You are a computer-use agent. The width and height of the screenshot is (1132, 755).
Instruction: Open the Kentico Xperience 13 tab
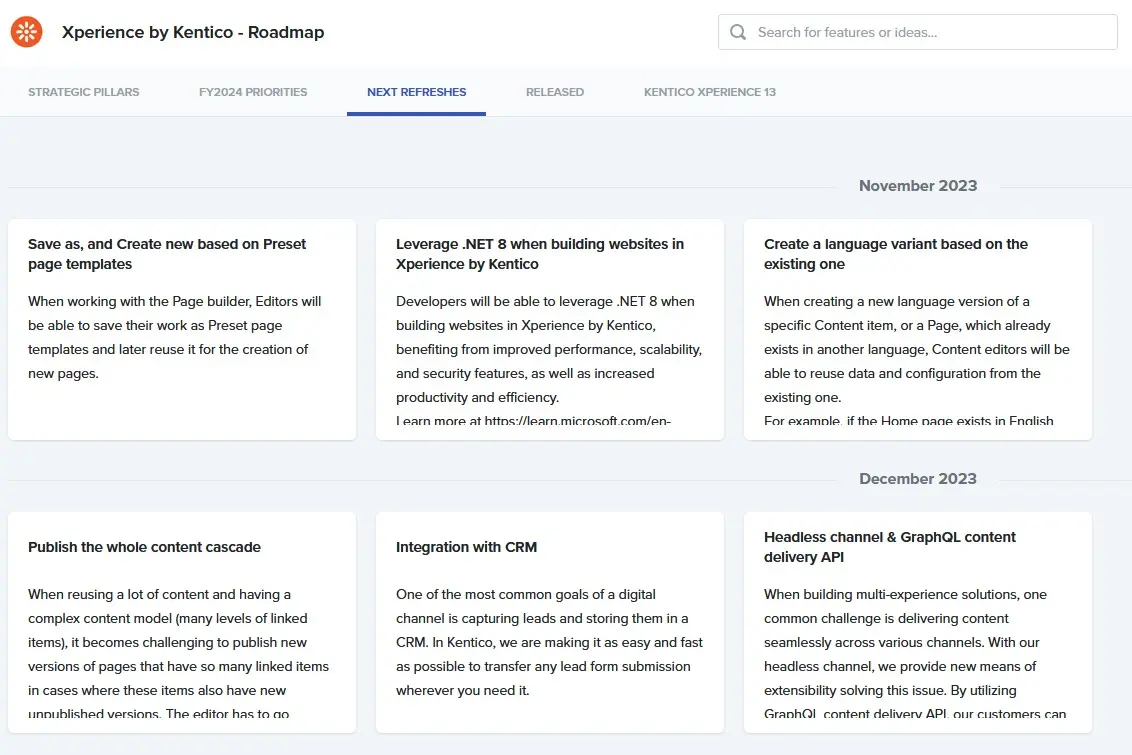tap(710, 92)
